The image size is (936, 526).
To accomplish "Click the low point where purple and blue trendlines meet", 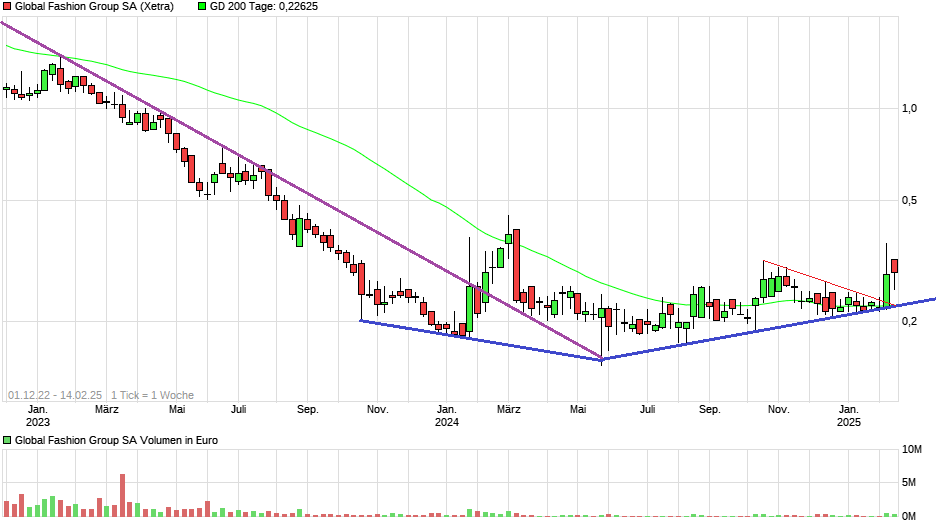I will coord(602,359).
